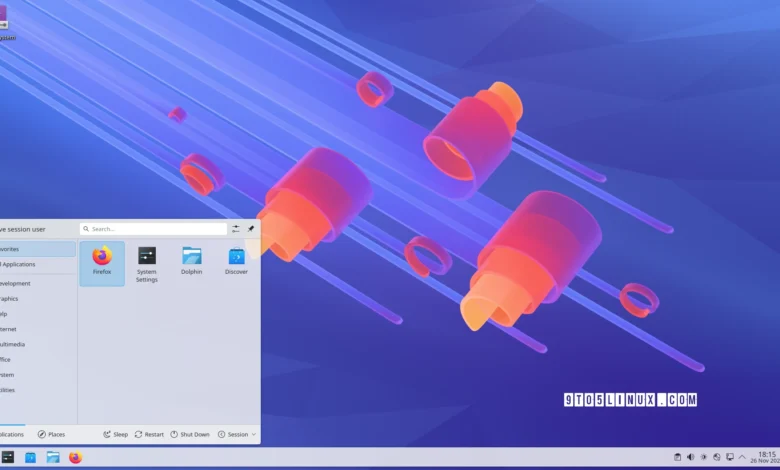
Task: Open the System category
Action: tap(38, 375)
